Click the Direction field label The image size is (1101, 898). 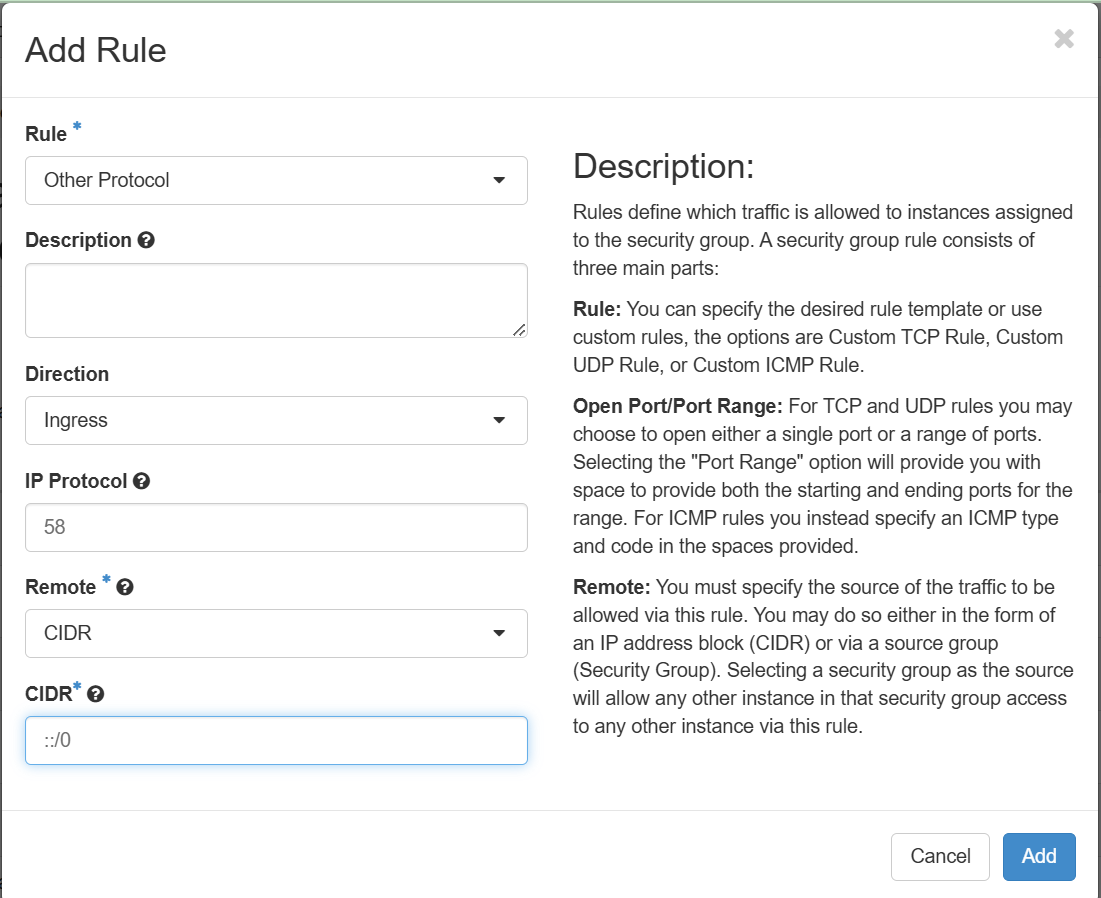(x=67, y=374)
